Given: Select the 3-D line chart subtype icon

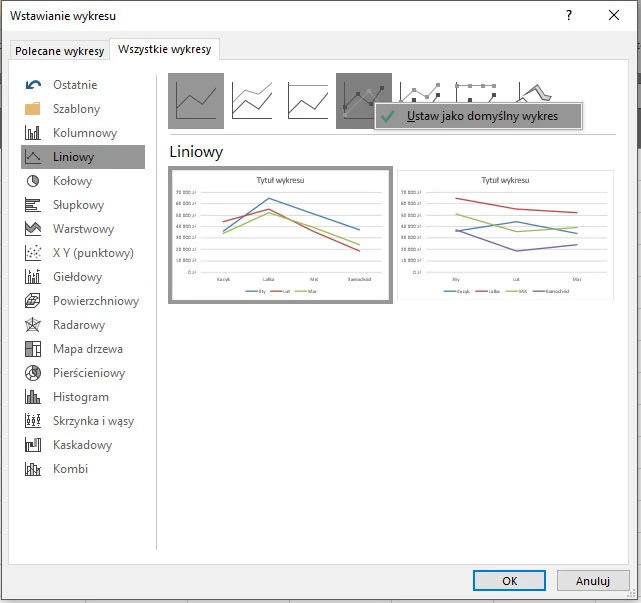Looking at the screenshot, I should (x=534, y=92).
